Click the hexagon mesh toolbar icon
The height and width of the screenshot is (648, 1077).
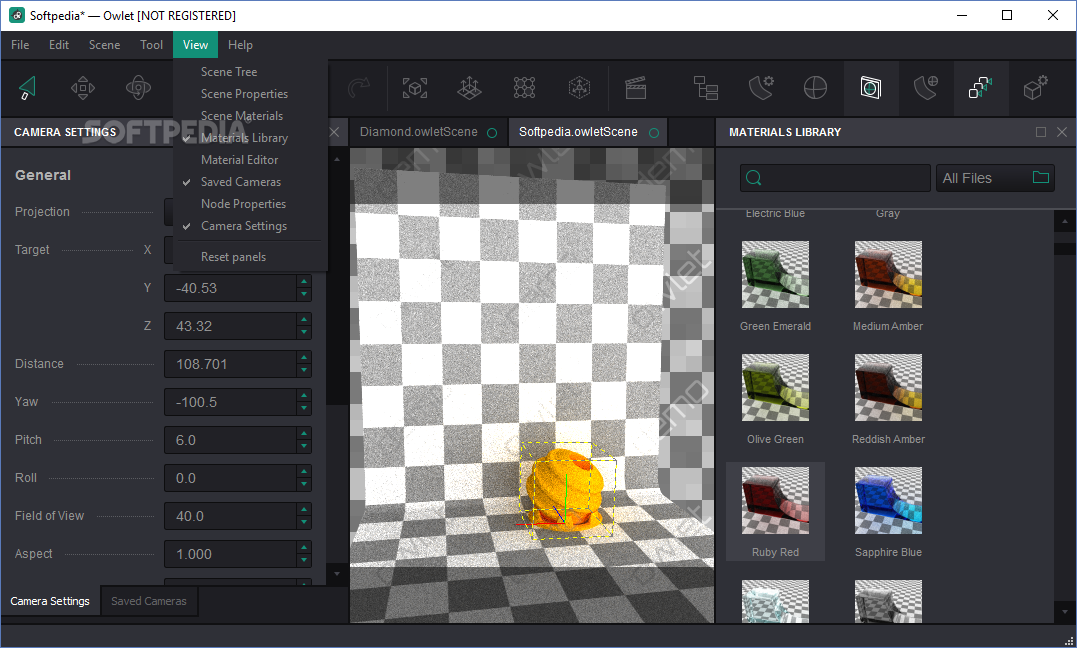click(580, 88)
